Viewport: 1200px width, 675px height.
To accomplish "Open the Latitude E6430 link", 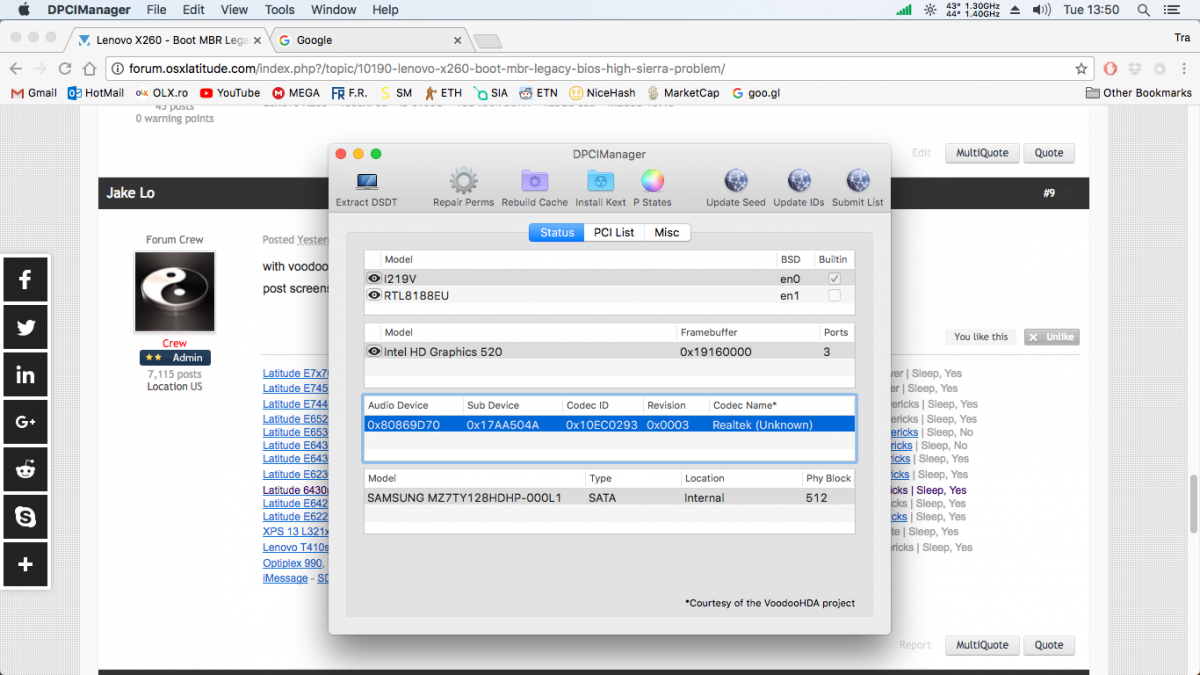I will 295,490.
